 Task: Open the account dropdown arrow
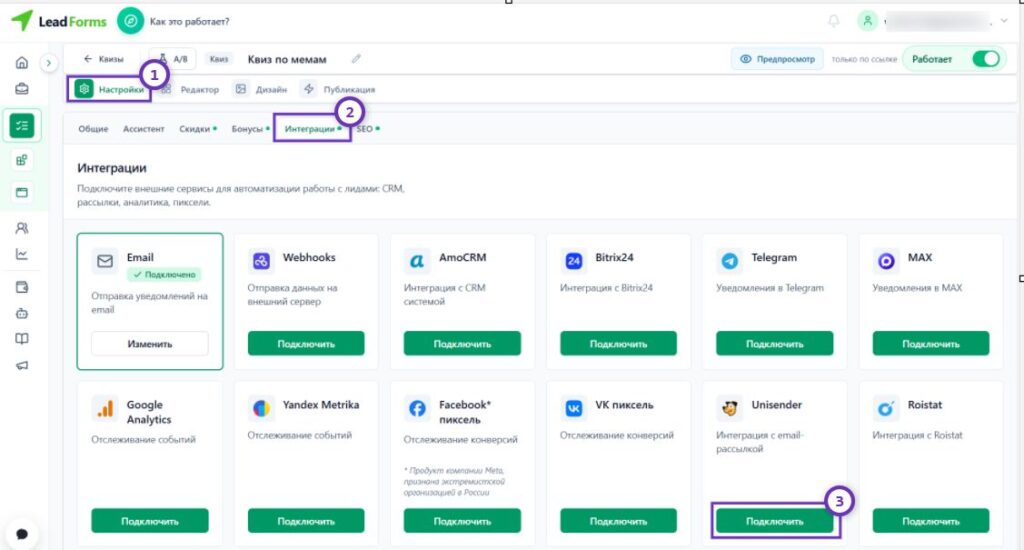[x=1004, y=21]
